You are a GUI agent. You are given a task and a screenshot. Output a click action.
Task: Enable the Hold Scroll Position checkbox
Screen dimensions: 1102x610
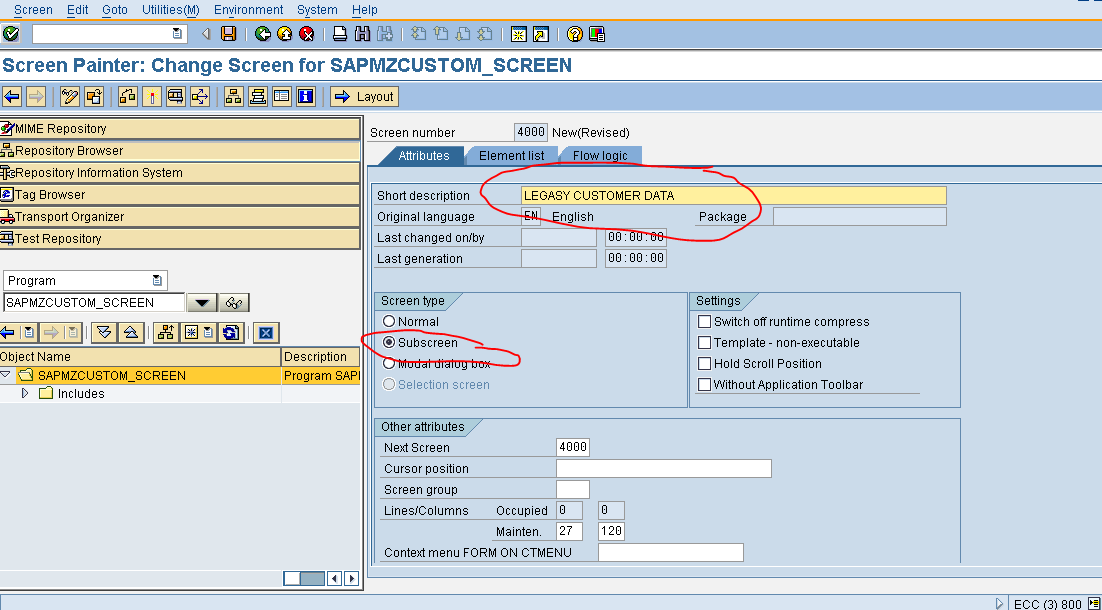click(704, 364)
